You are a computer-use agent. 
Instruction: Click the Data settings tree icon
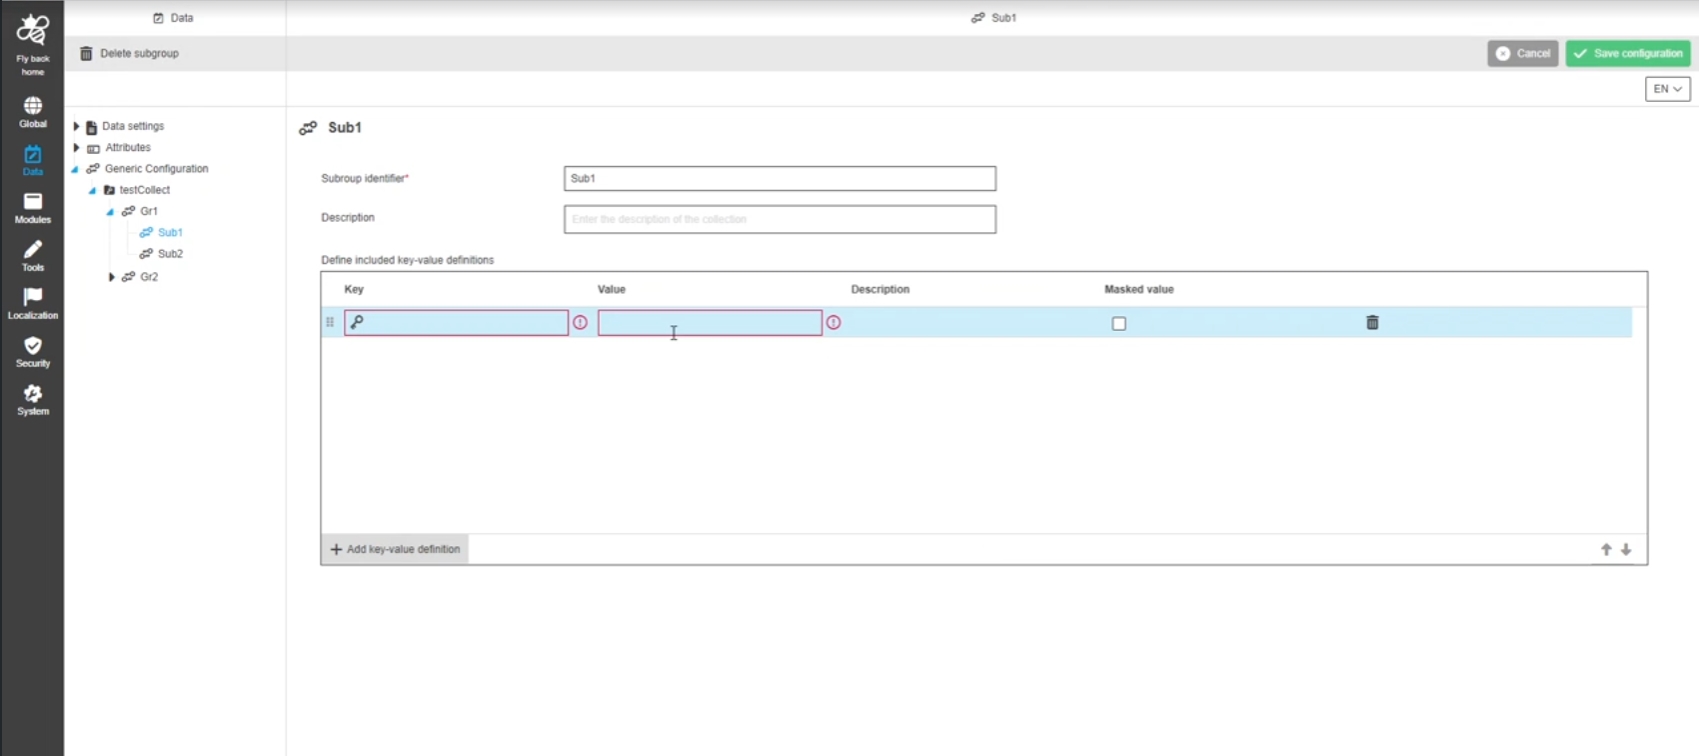[x=92, y=127]
